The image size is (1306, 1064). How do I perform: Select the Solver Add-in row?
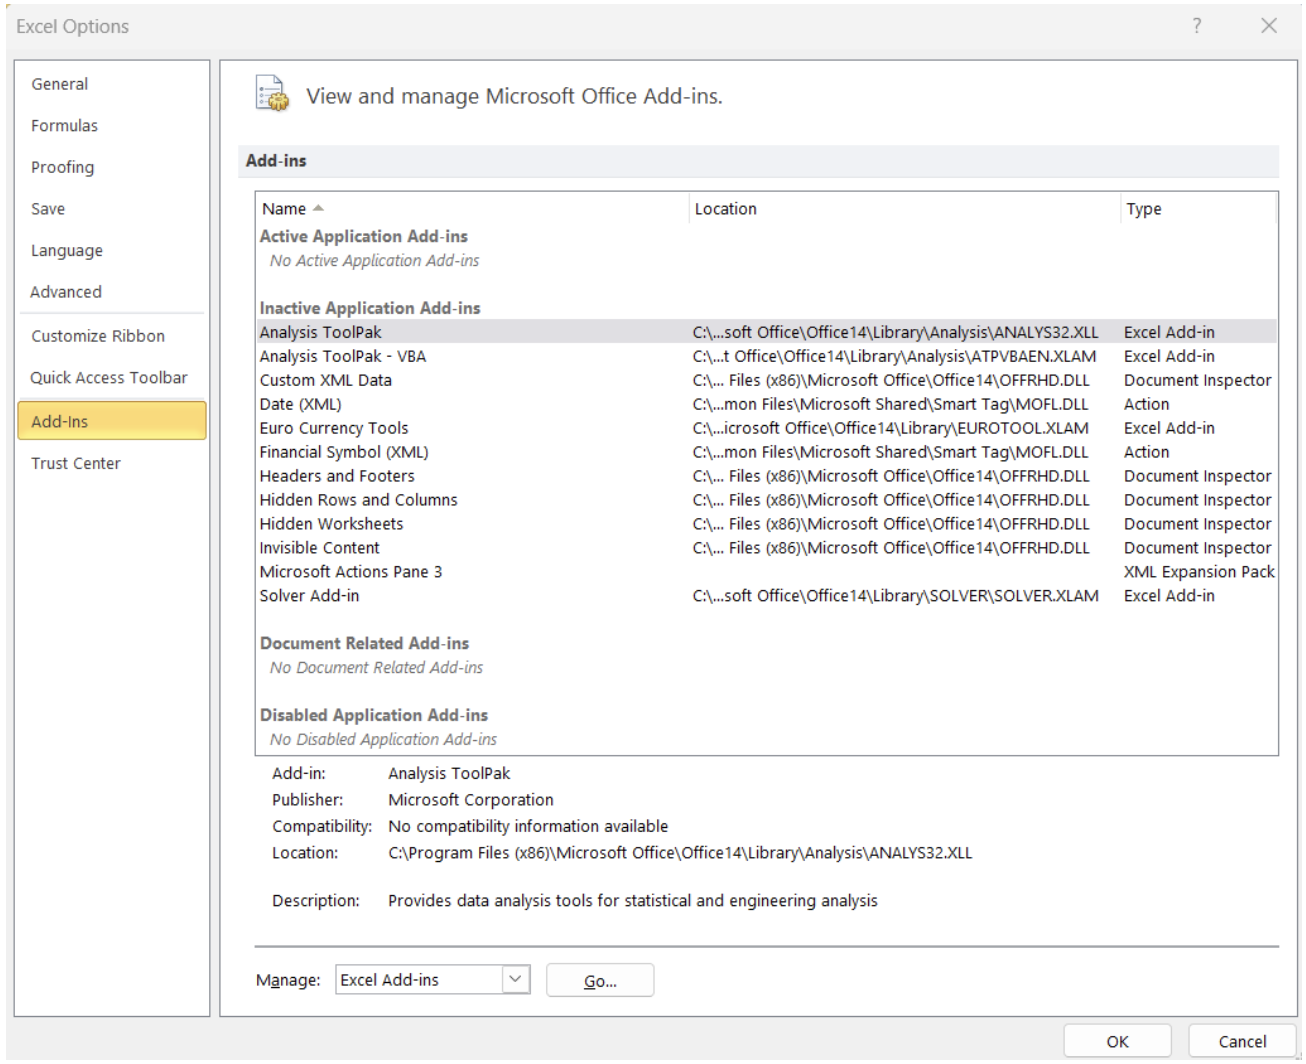coord(767,596)
